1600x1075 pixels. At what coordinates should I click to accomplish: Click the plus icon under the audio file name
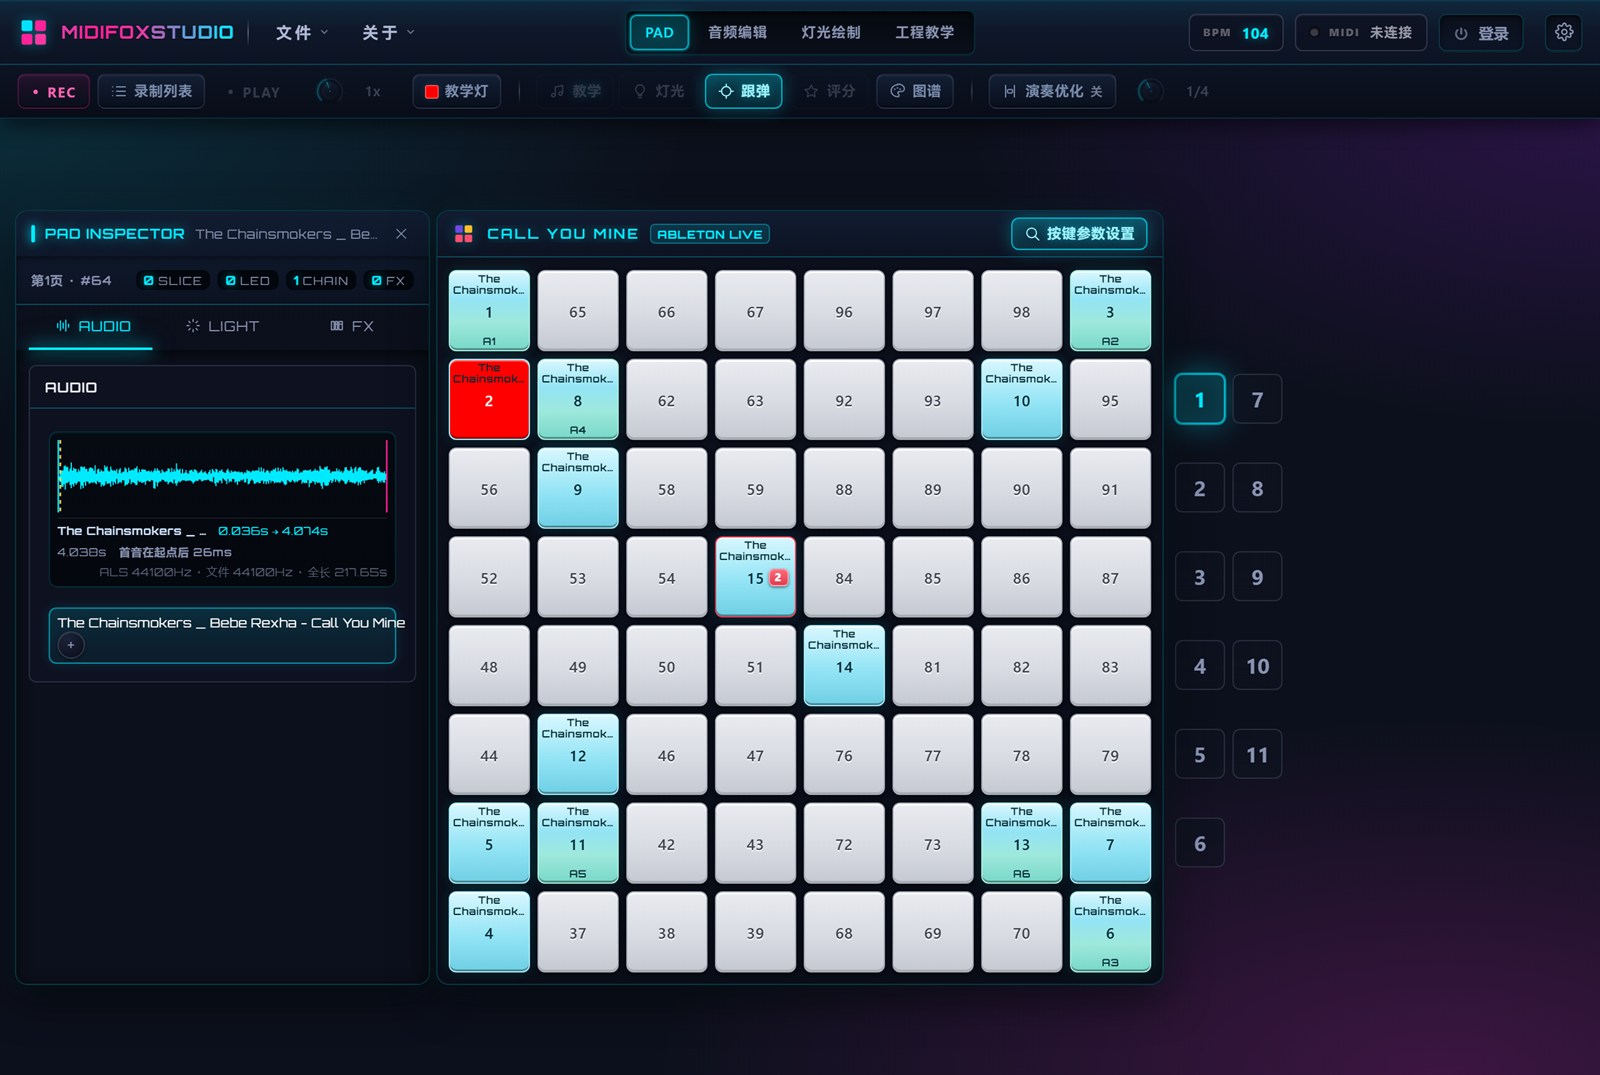click(71, 645)
